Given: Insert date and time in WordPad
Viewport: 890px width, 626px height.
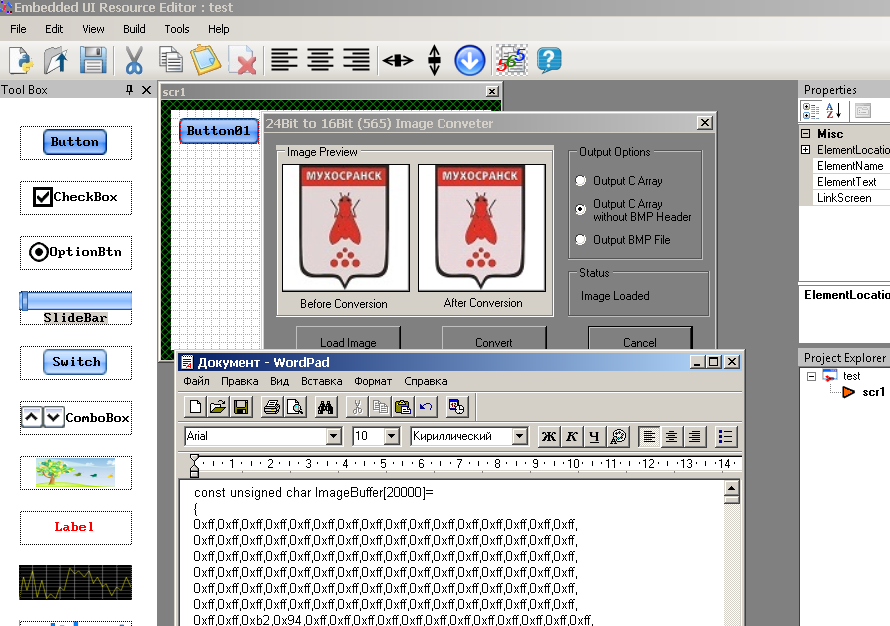Looking at the screenshot, I should point(456,407).
